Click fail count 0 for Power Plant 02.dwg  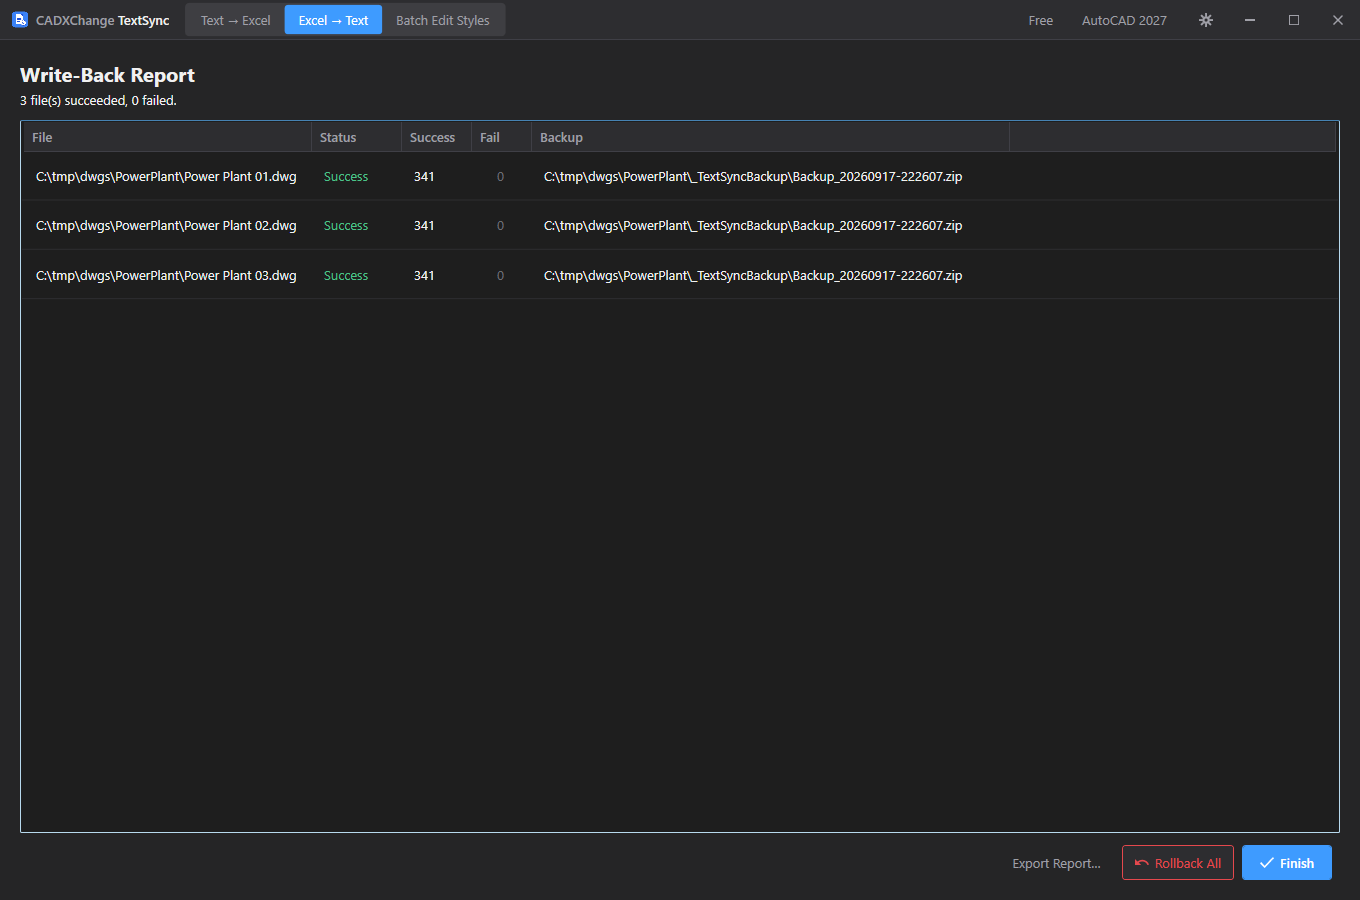500,225
